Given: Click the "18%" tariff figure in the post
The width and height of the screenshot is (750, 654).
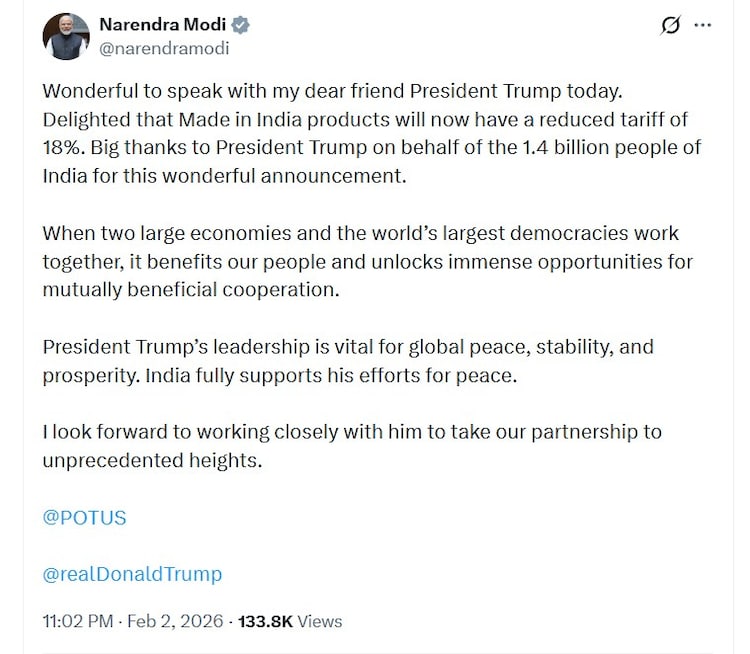Looking at the screenshot, I should (64, 148).
